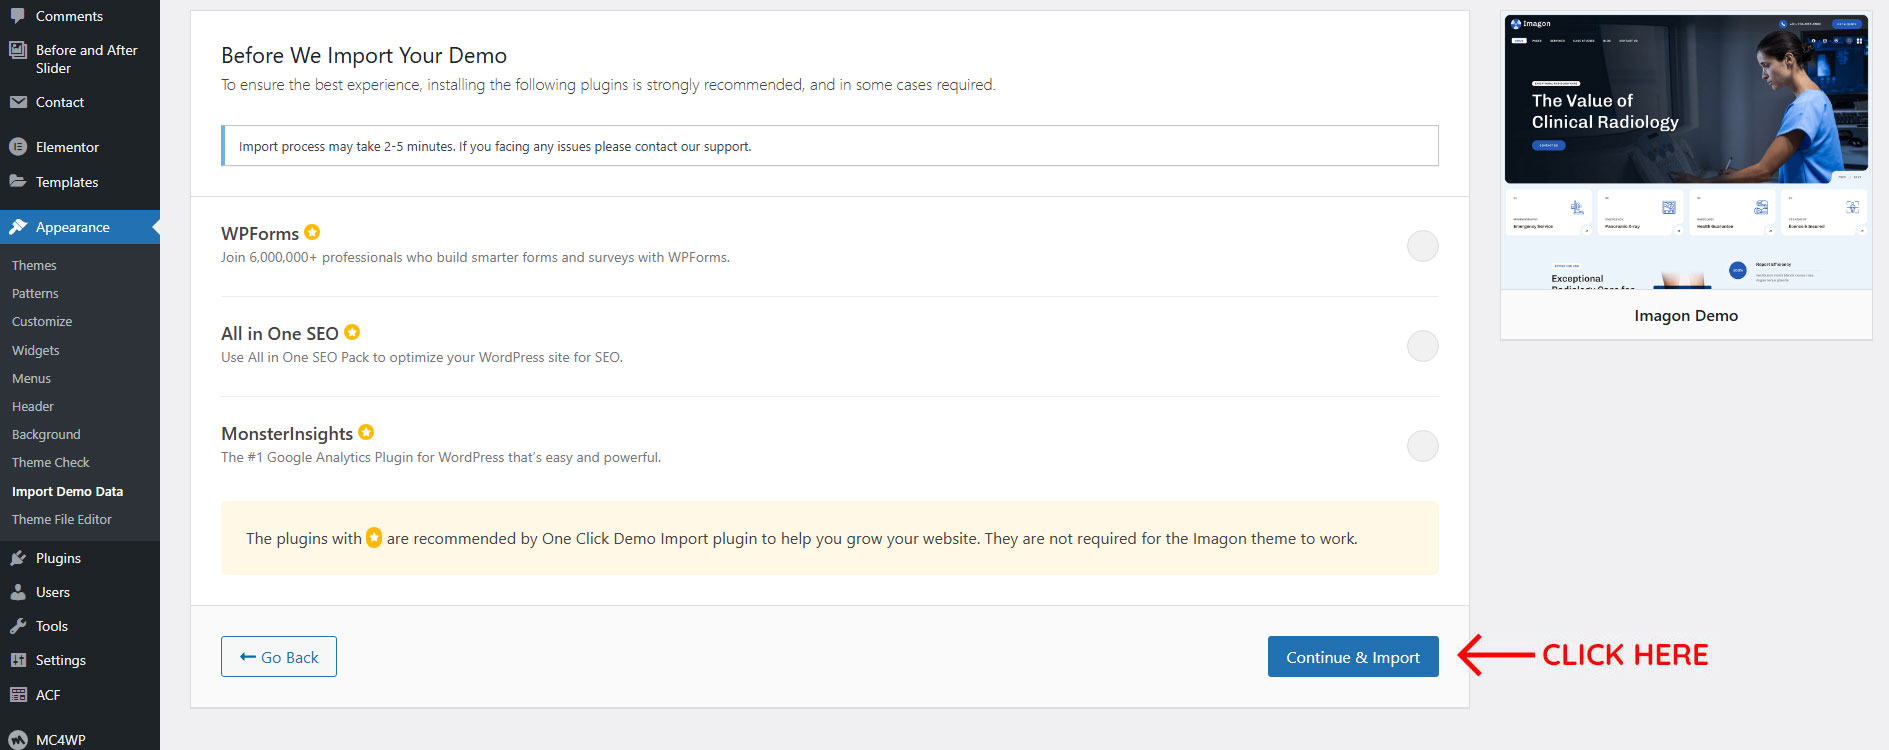Open the Theme File Editor submenu
Screen dimensions: 1889x750
click(x=62, y=519)
